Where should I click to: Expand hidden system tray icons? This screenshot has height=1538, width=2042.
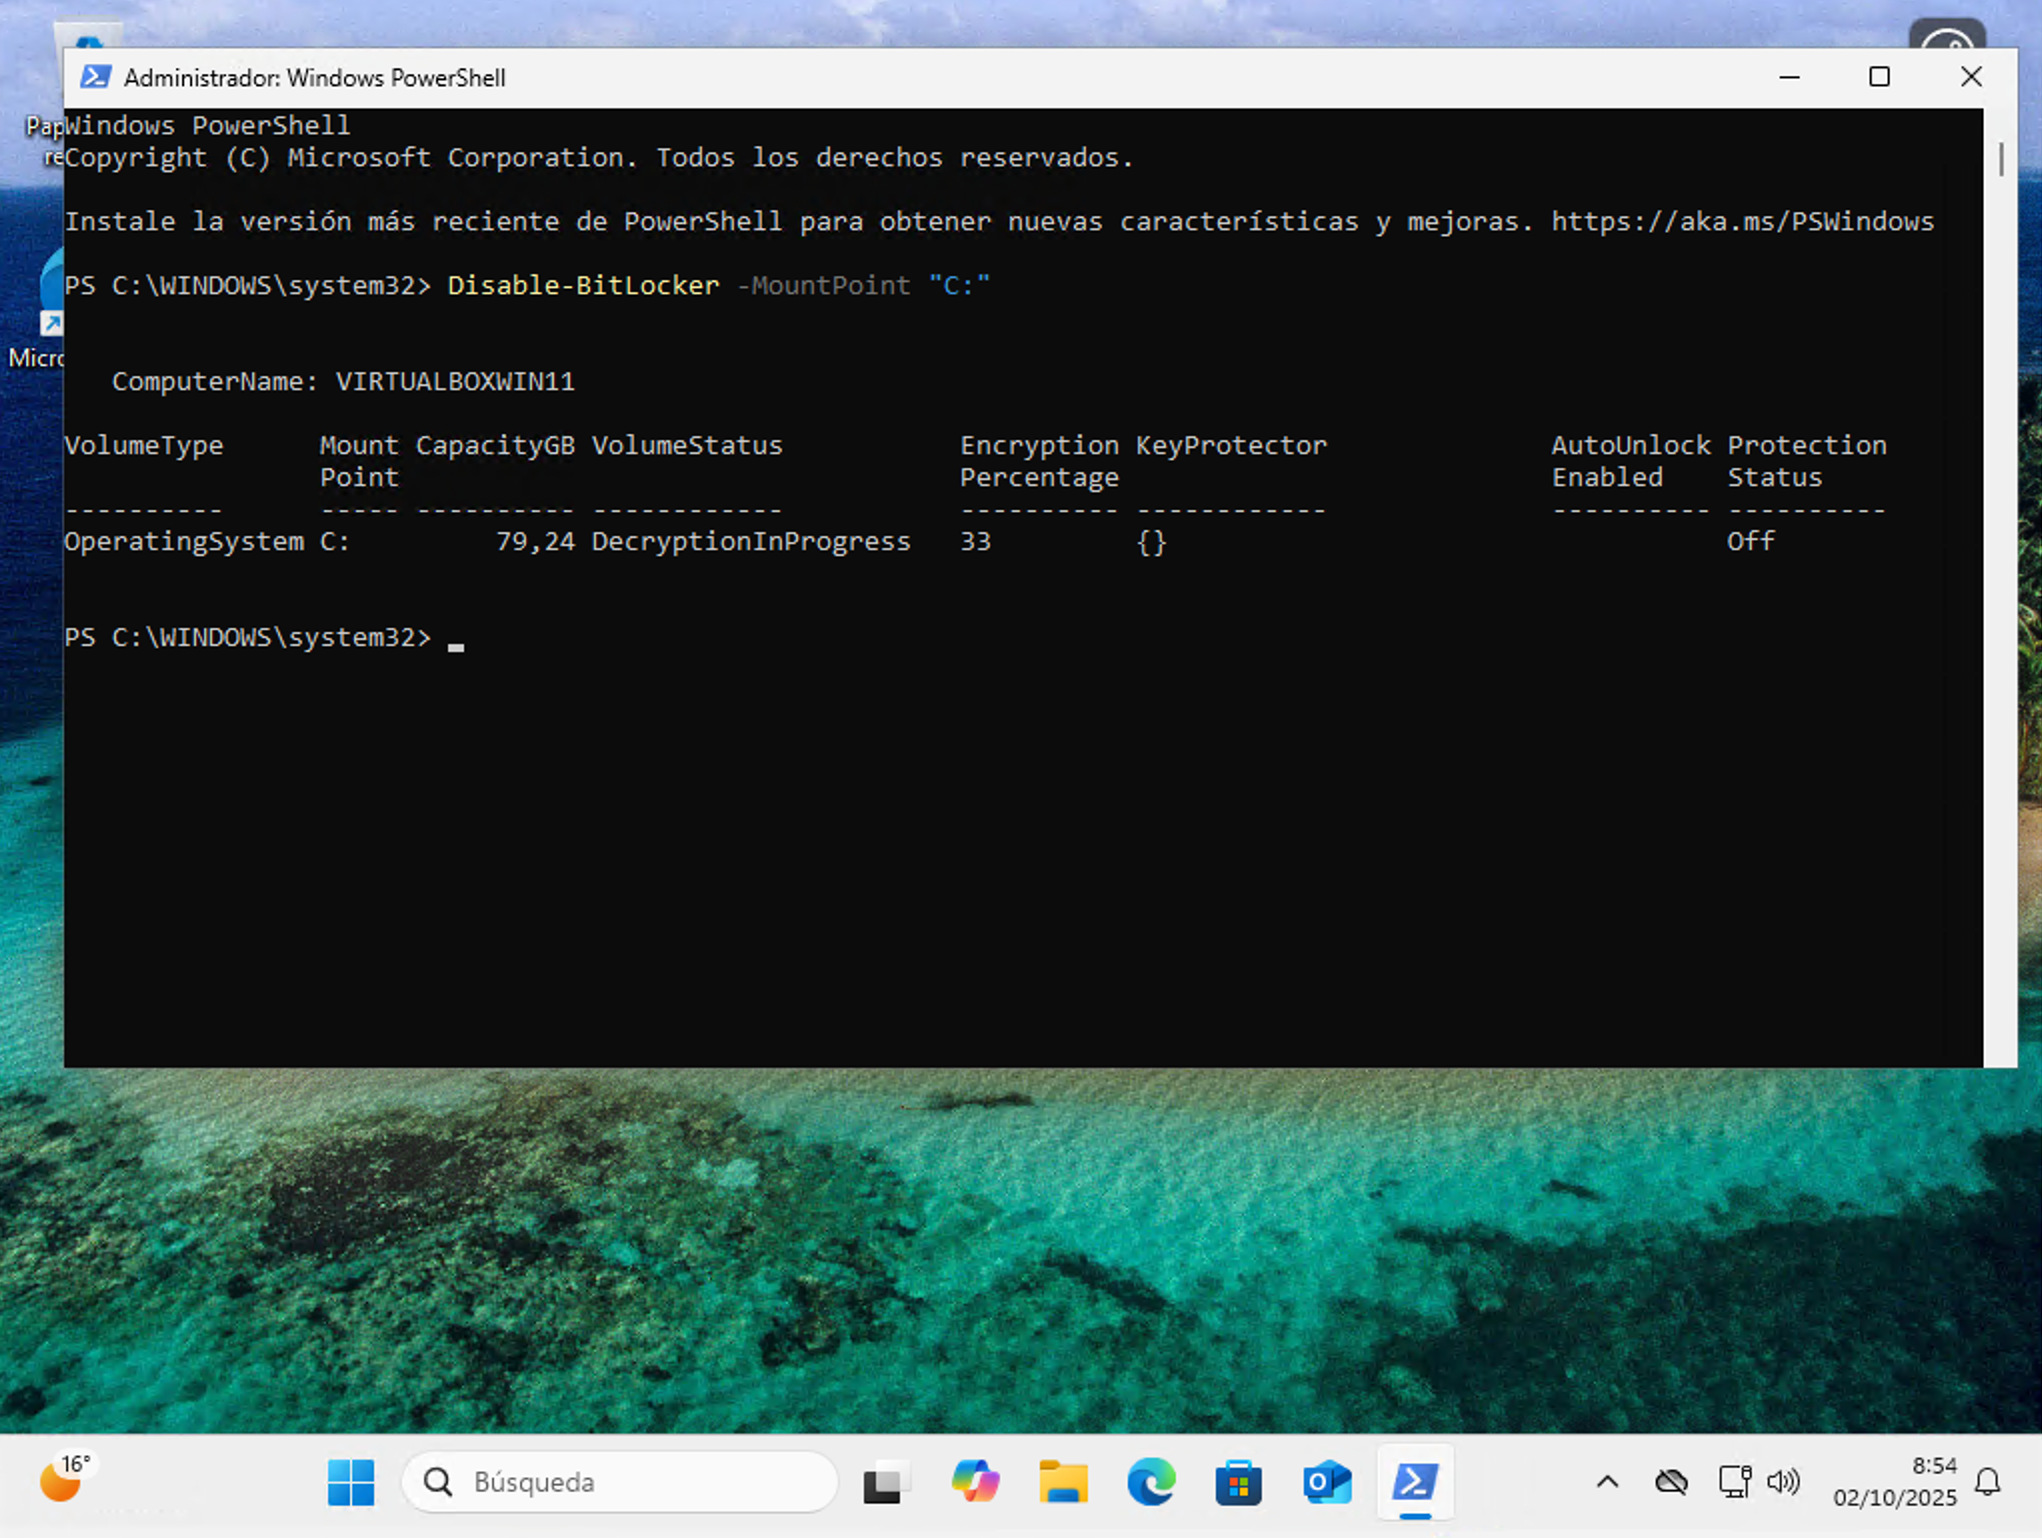coord(1607,1482)
